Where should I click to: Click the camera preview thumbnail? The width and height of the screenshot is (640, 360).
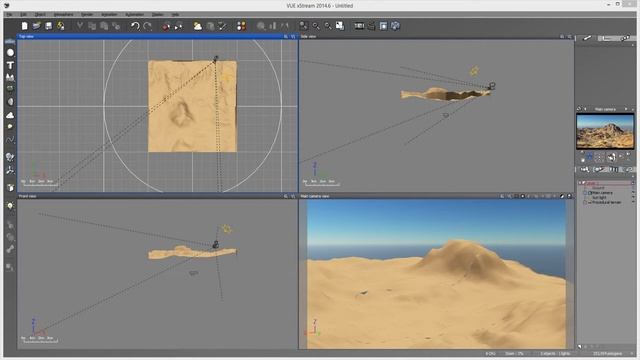[605, 131]
